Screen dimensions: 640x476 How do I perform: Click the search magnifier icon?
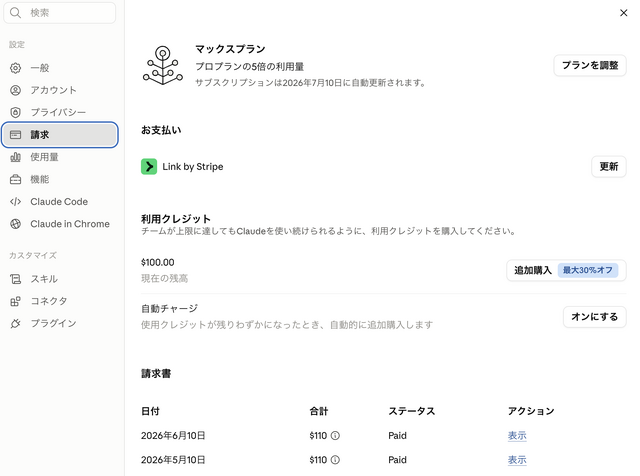(x=15, y=13)
